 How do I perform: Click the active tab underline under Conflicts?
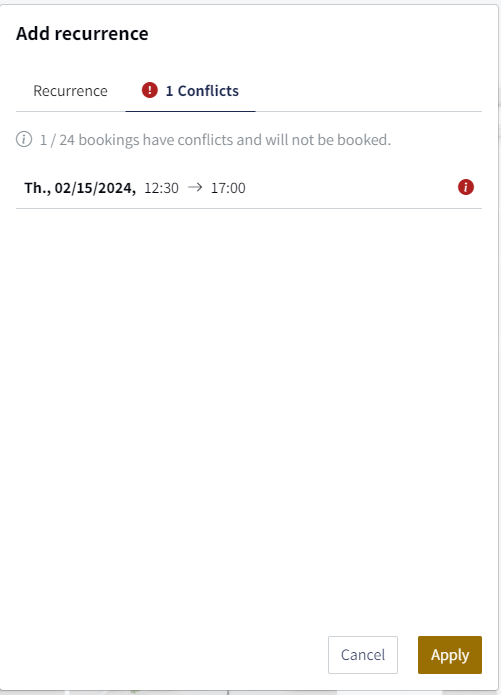(190, 111)
